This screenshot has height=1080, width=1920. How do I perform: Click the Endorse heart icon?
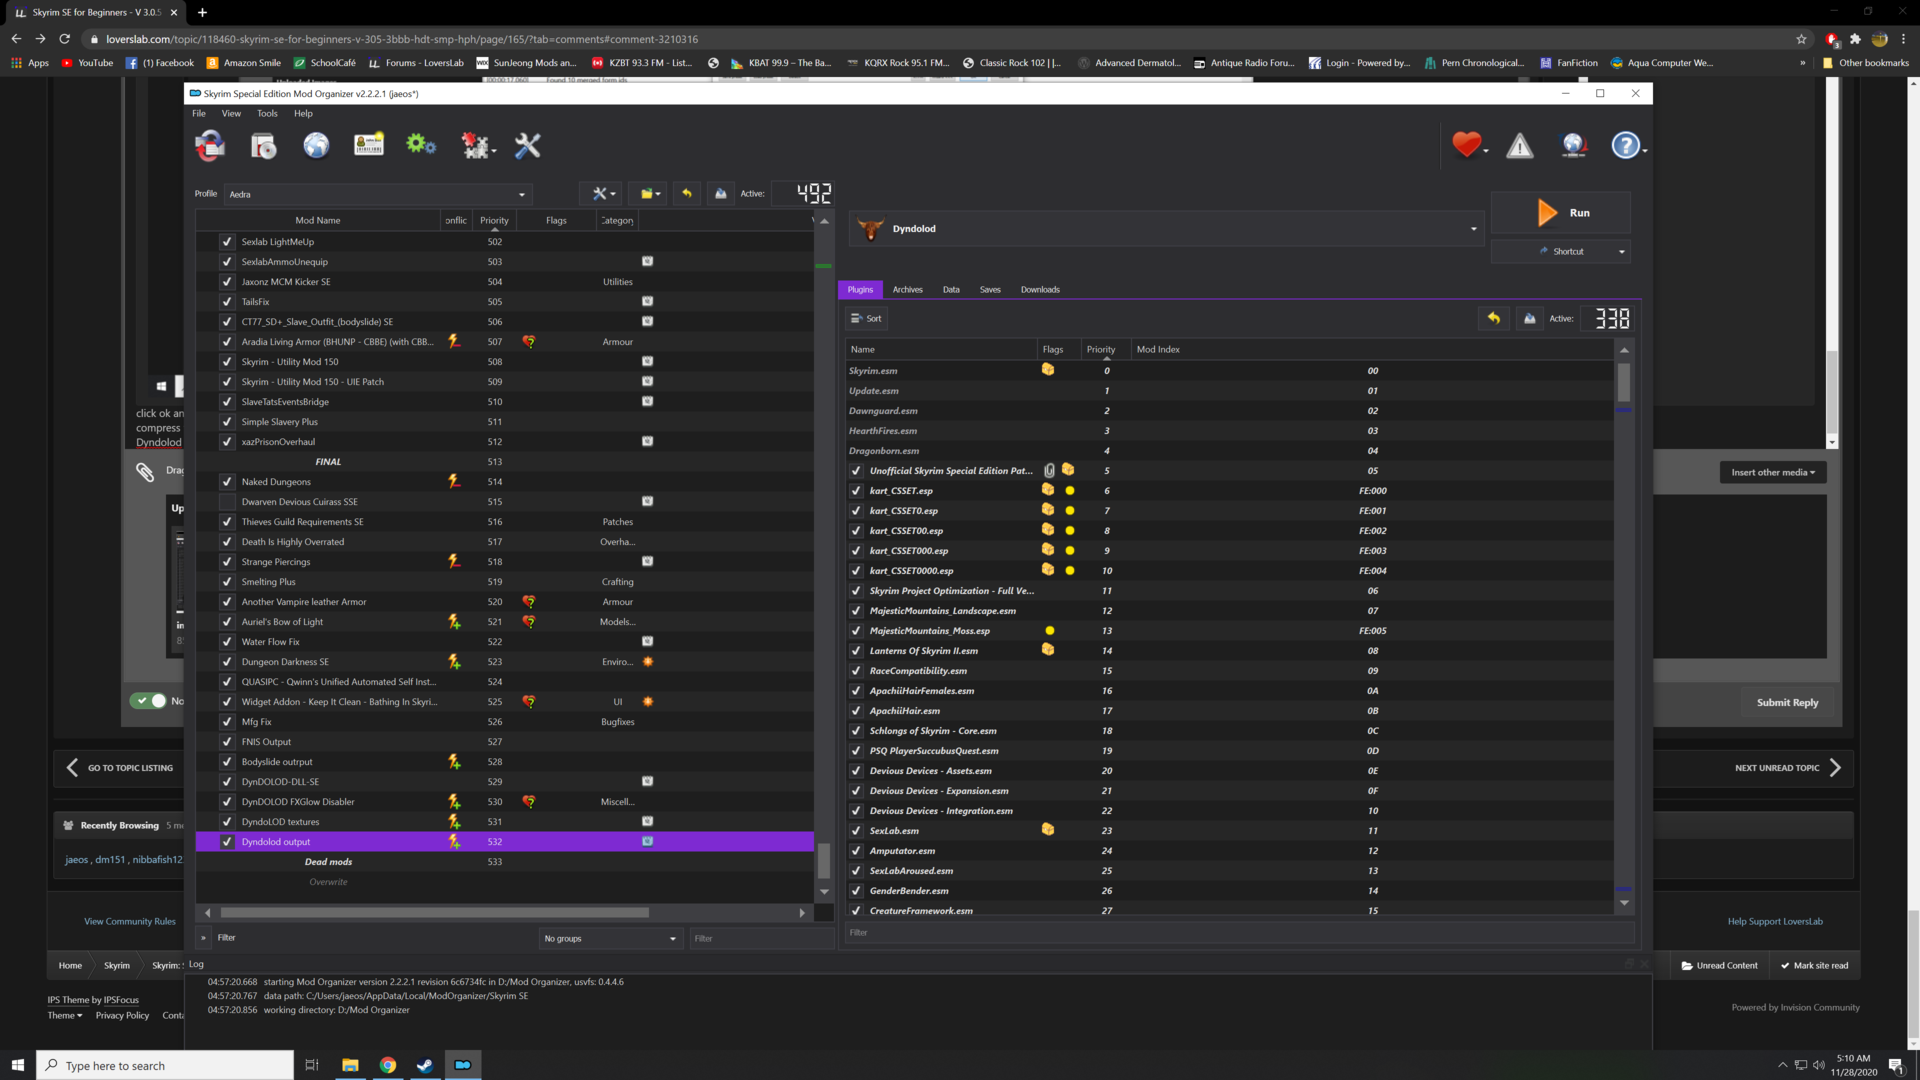(1467, 146)
